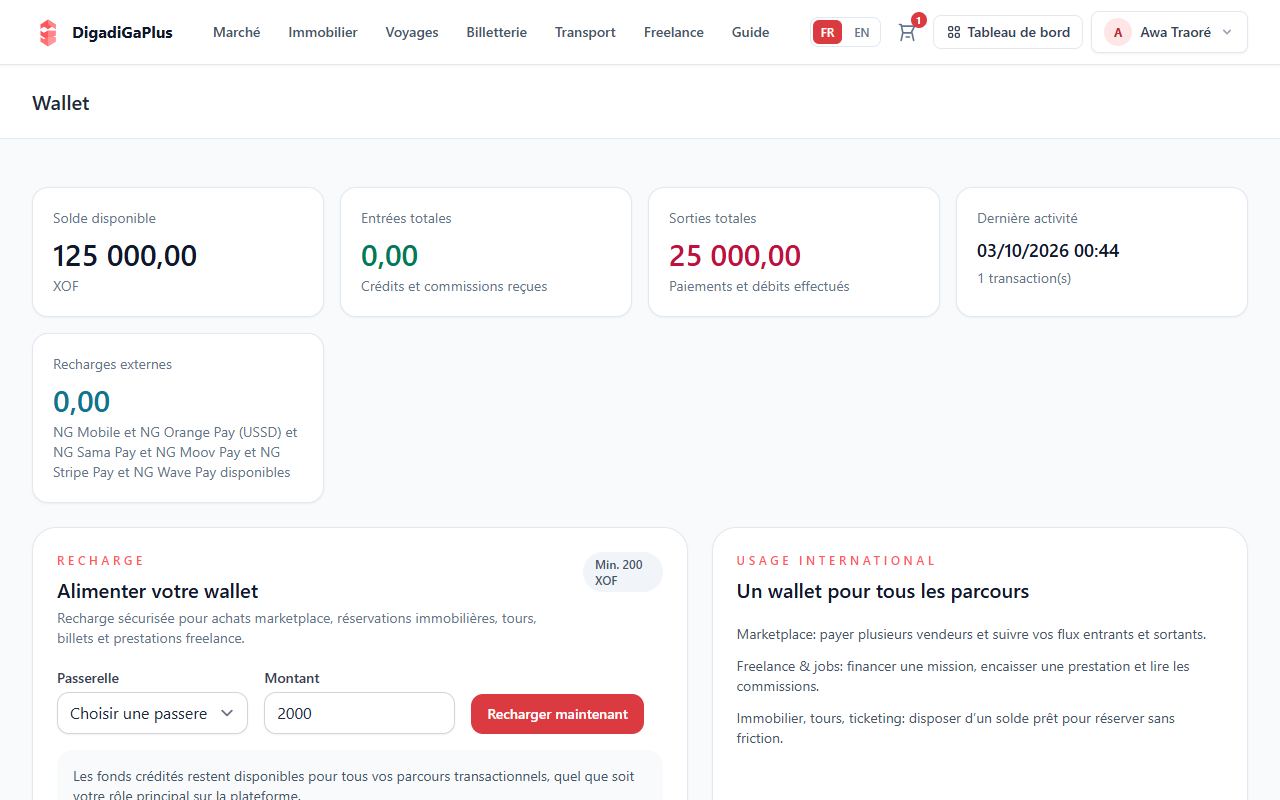Click the 1 transaction(s) text
Screen dimensions: 1280x800
pyautogui.click(x=1024, y=278)
